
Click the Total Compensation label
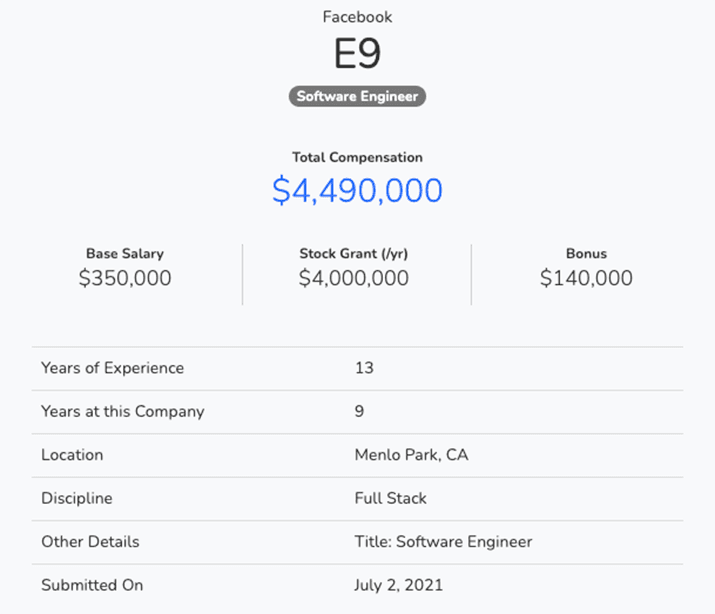pyautogui.click(x=357, y=157)
